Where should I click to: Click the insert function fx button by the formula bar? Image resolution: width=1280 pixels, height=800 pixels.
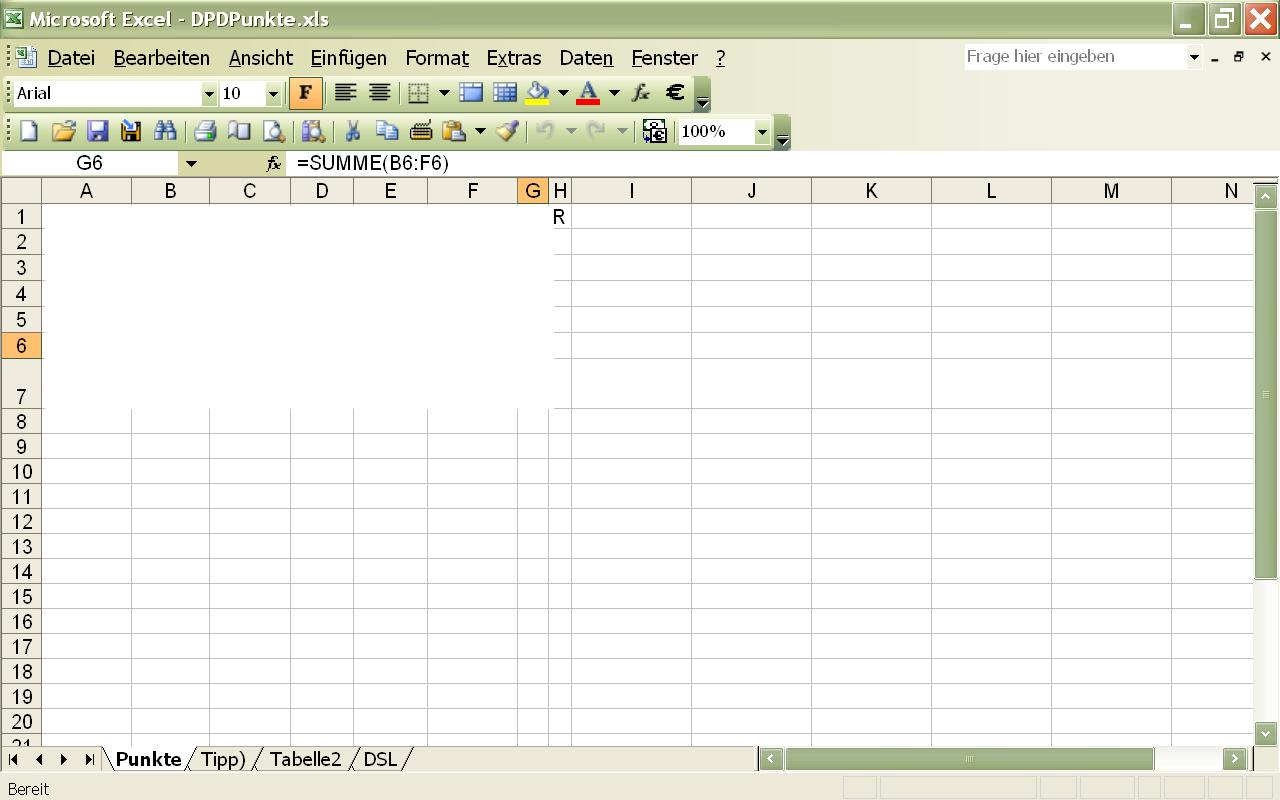tap(273, 163)
